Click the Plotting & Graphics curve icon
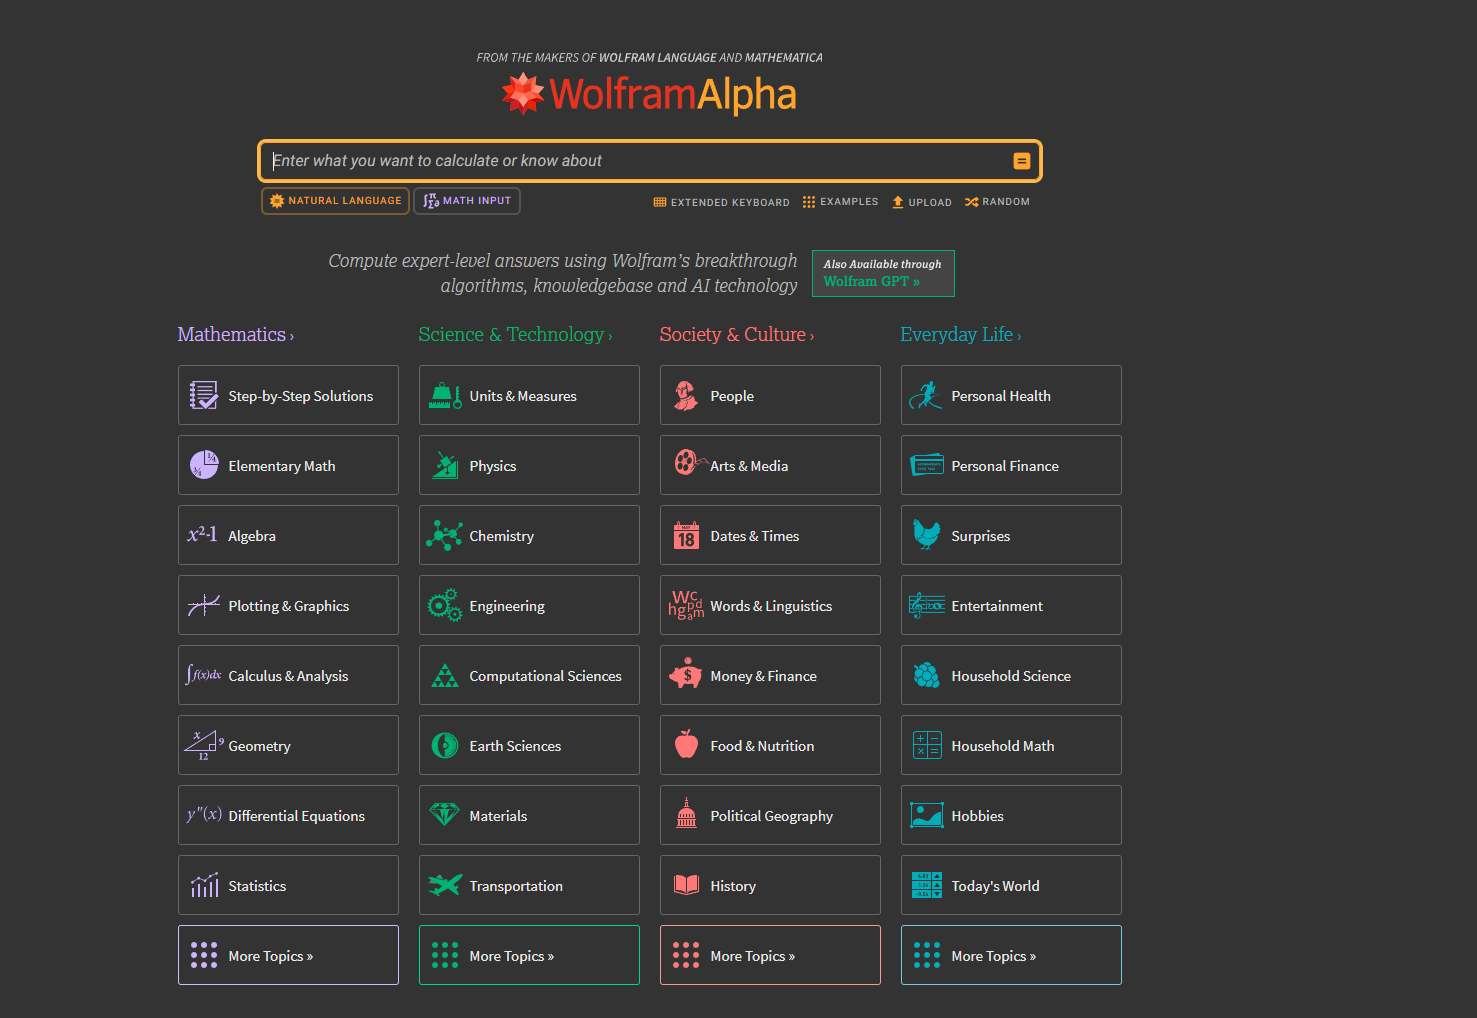Viewport: 1477px width, 1018px height. pyautogui.click(x=204, y=605)
